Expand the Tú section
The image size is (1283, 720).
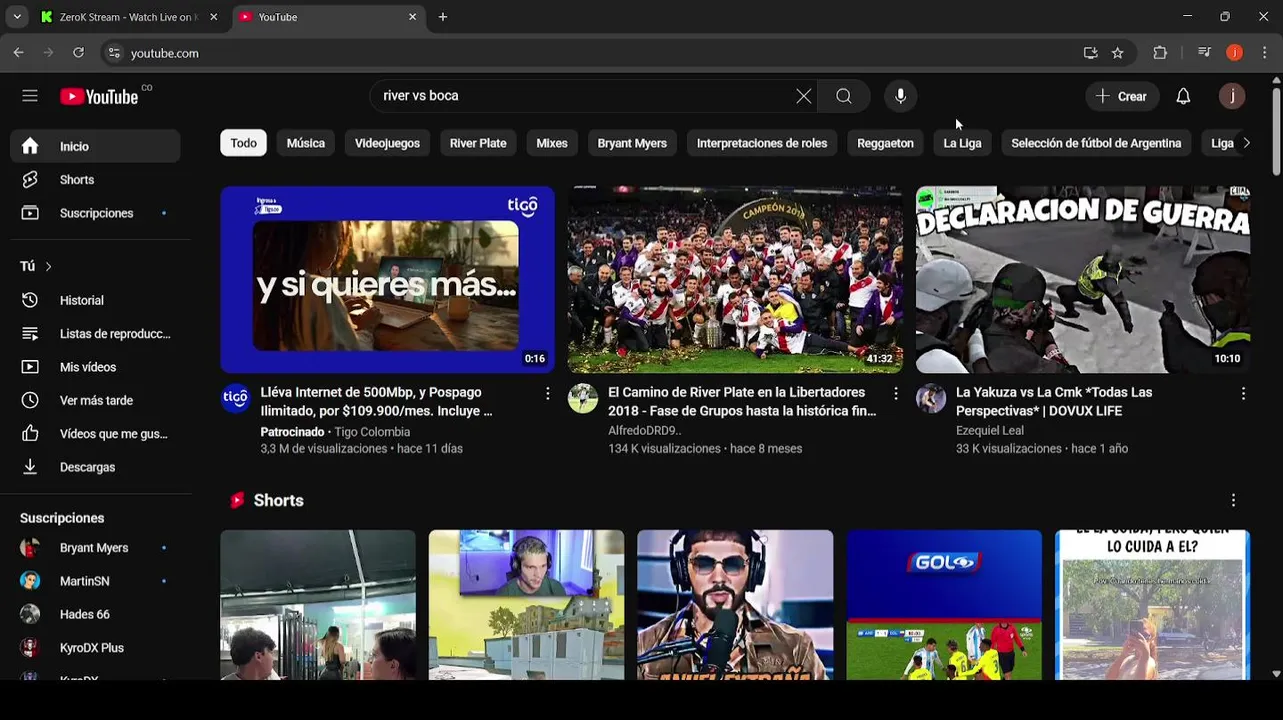coord(36,266)
